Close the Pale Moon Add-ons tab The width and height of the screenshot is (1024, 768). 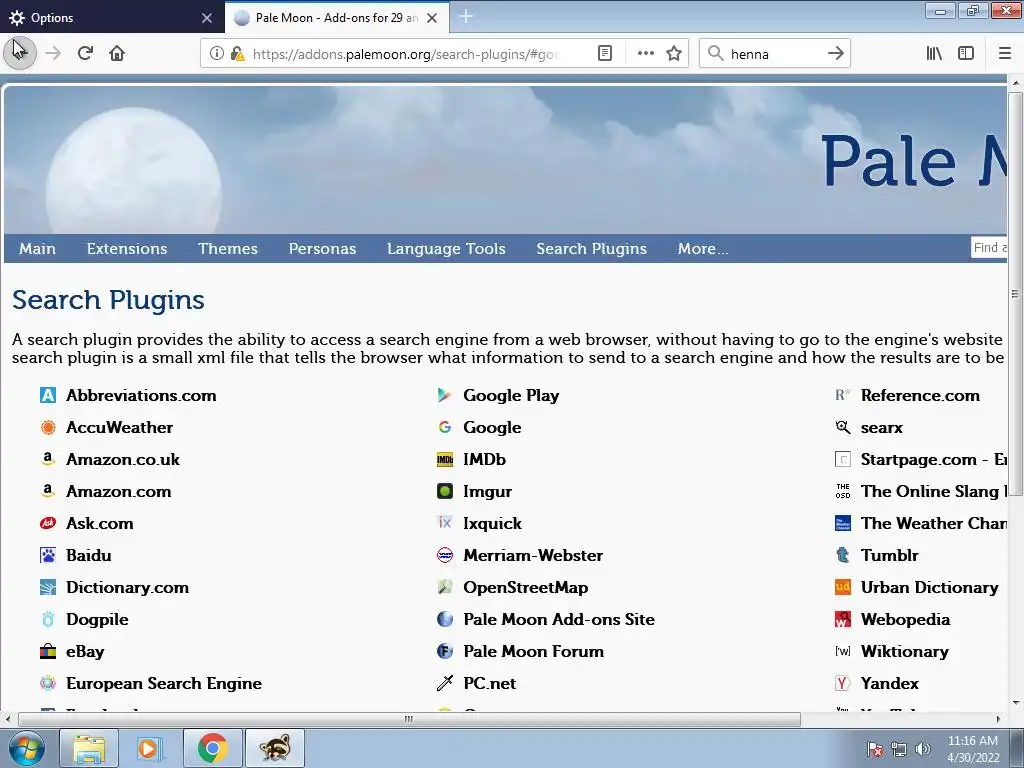point(432,18)
